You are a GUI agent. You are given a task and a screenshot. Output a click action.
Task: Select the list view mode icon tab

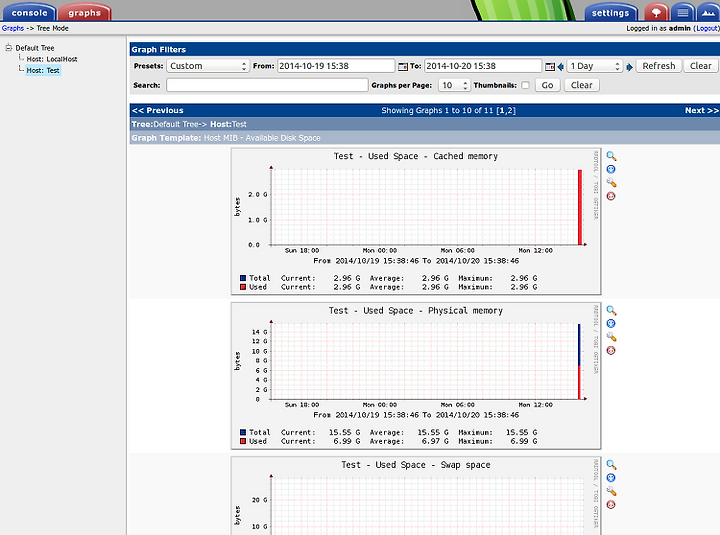(683, 12)
